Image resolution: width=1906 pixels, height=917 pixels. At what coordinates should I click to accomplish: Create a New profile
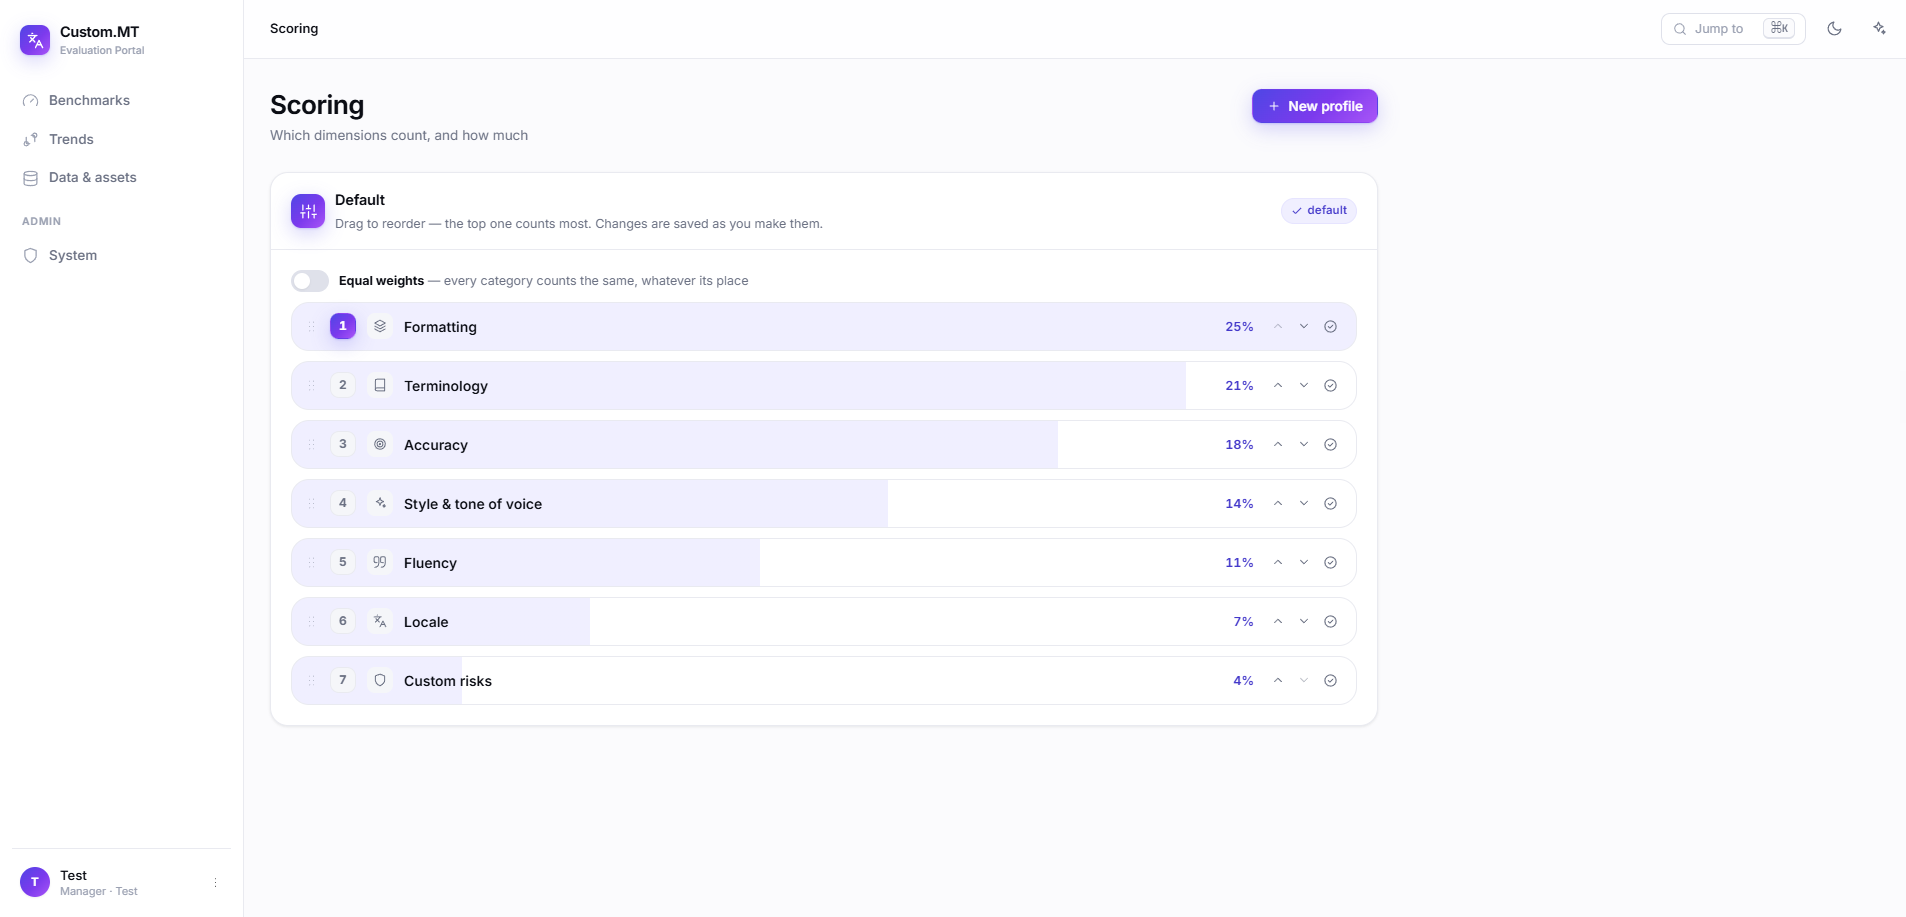(1315, 106)
